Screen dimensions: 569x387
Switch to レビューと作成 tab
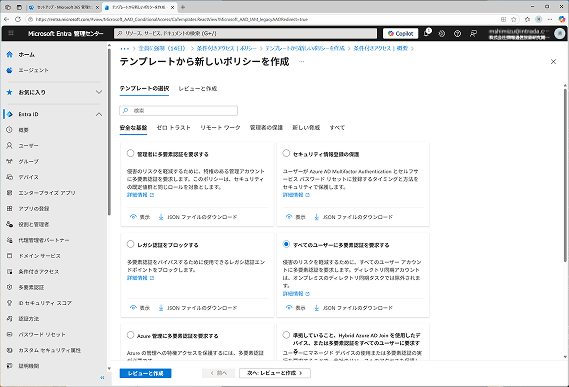(x=198, y=89)
